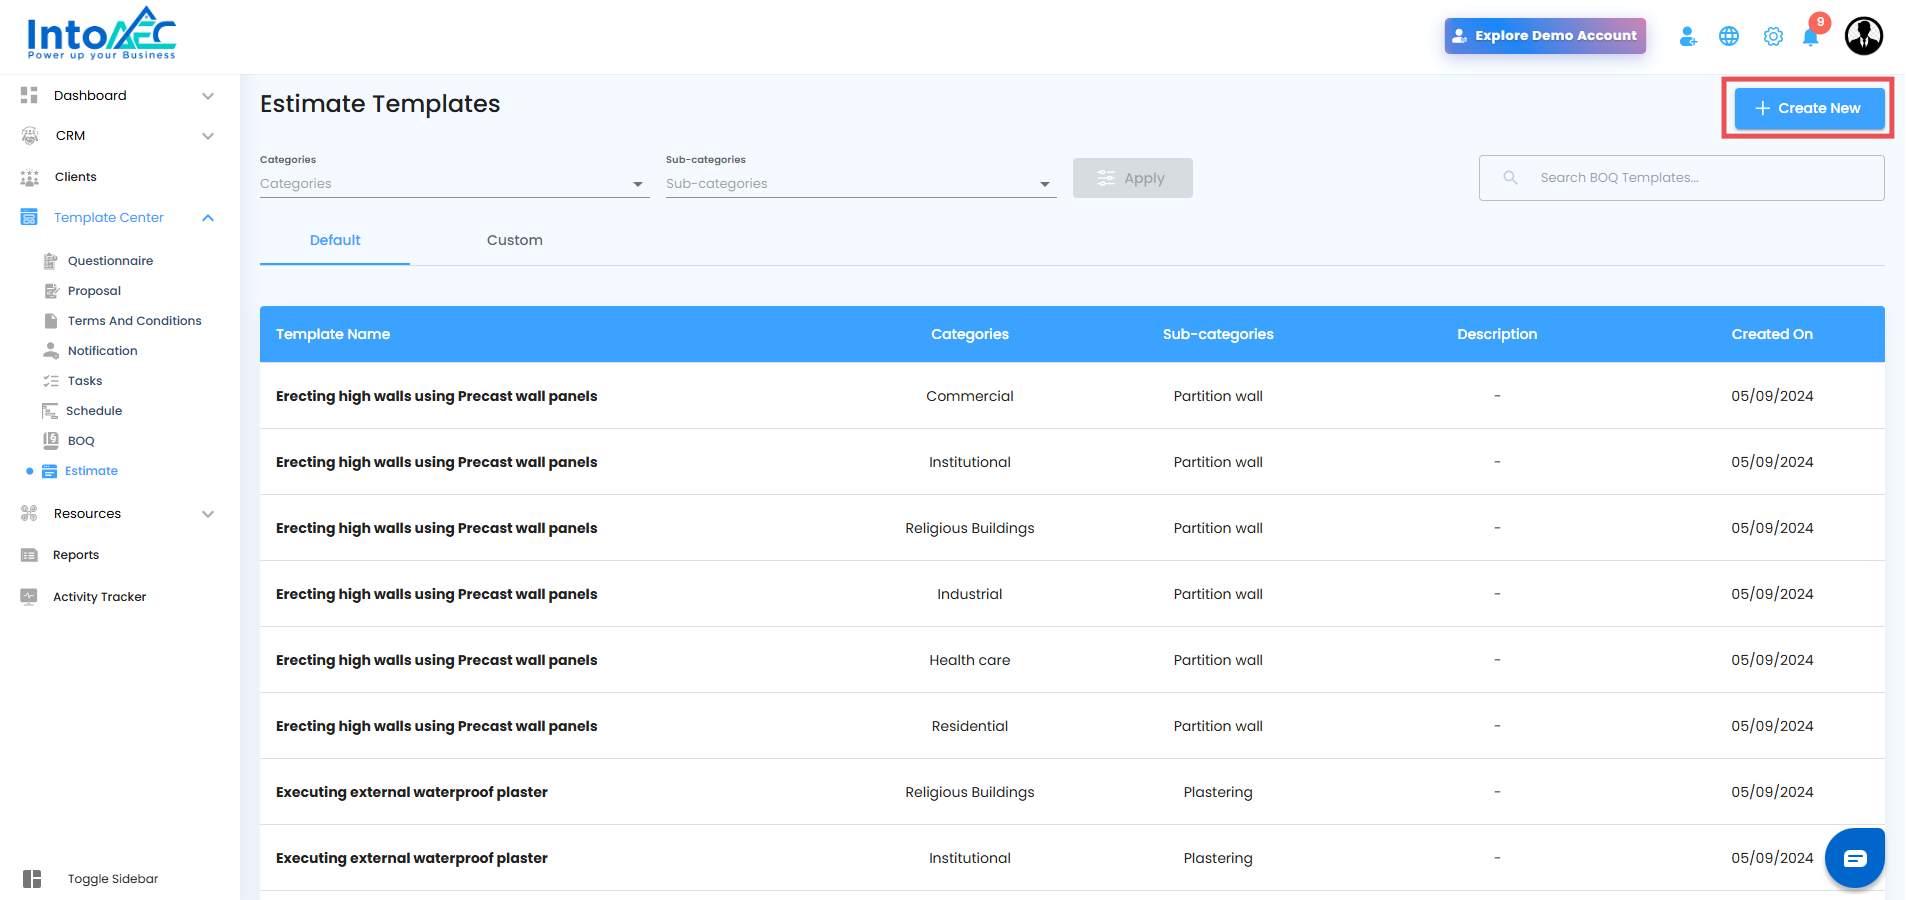1907x900 pixels.
Task: Click the IntoAEC logo
Action: pos(102,34)
